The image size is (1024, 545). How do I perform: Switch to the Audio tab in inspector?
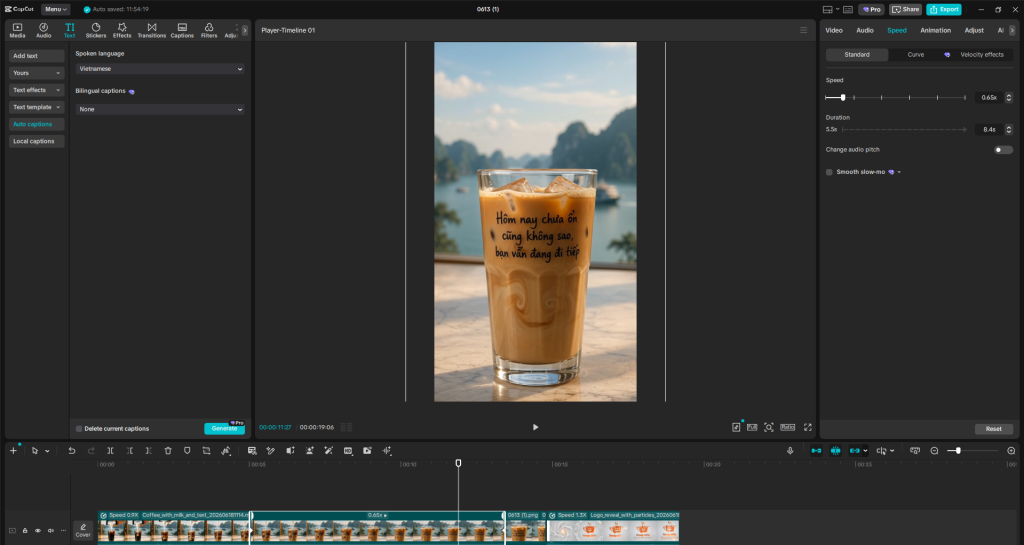coord(865,30)
